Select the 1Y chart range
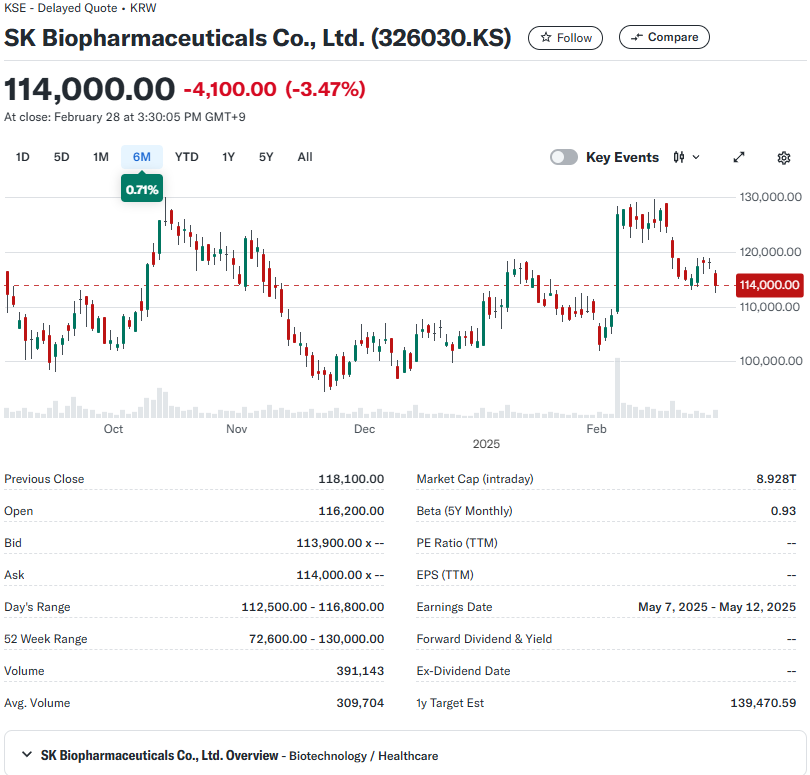The width and height of the screenshot is (810, 775). tap(228, 157)
